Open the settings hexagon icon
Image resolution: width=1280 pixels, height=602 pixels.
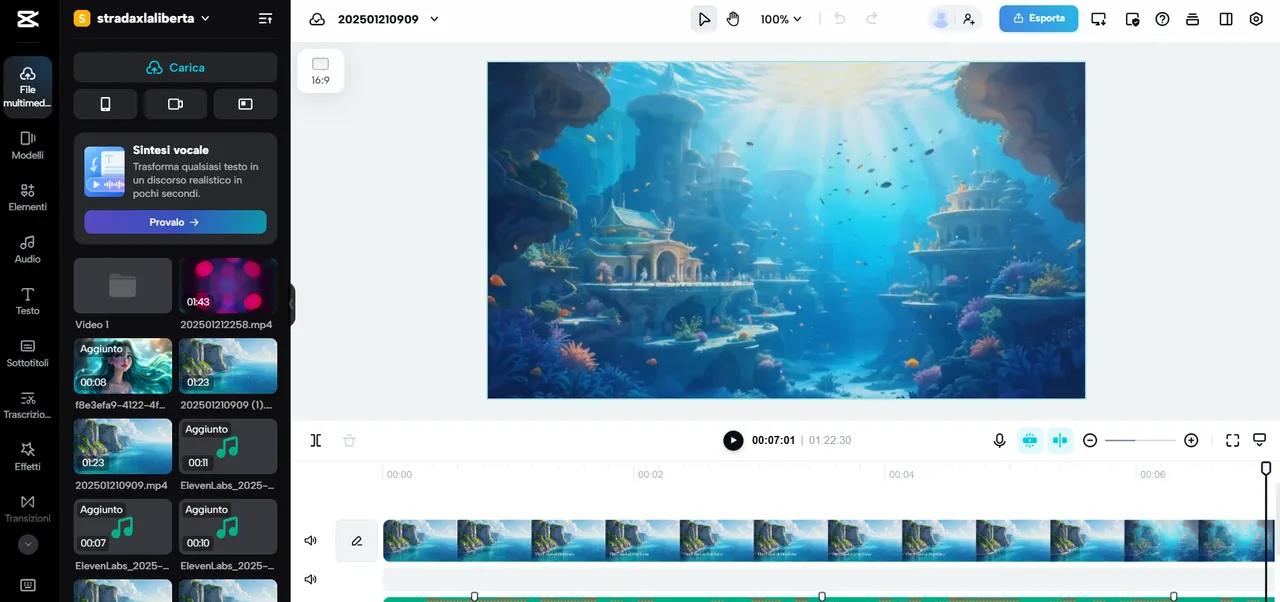[1257, 19]
